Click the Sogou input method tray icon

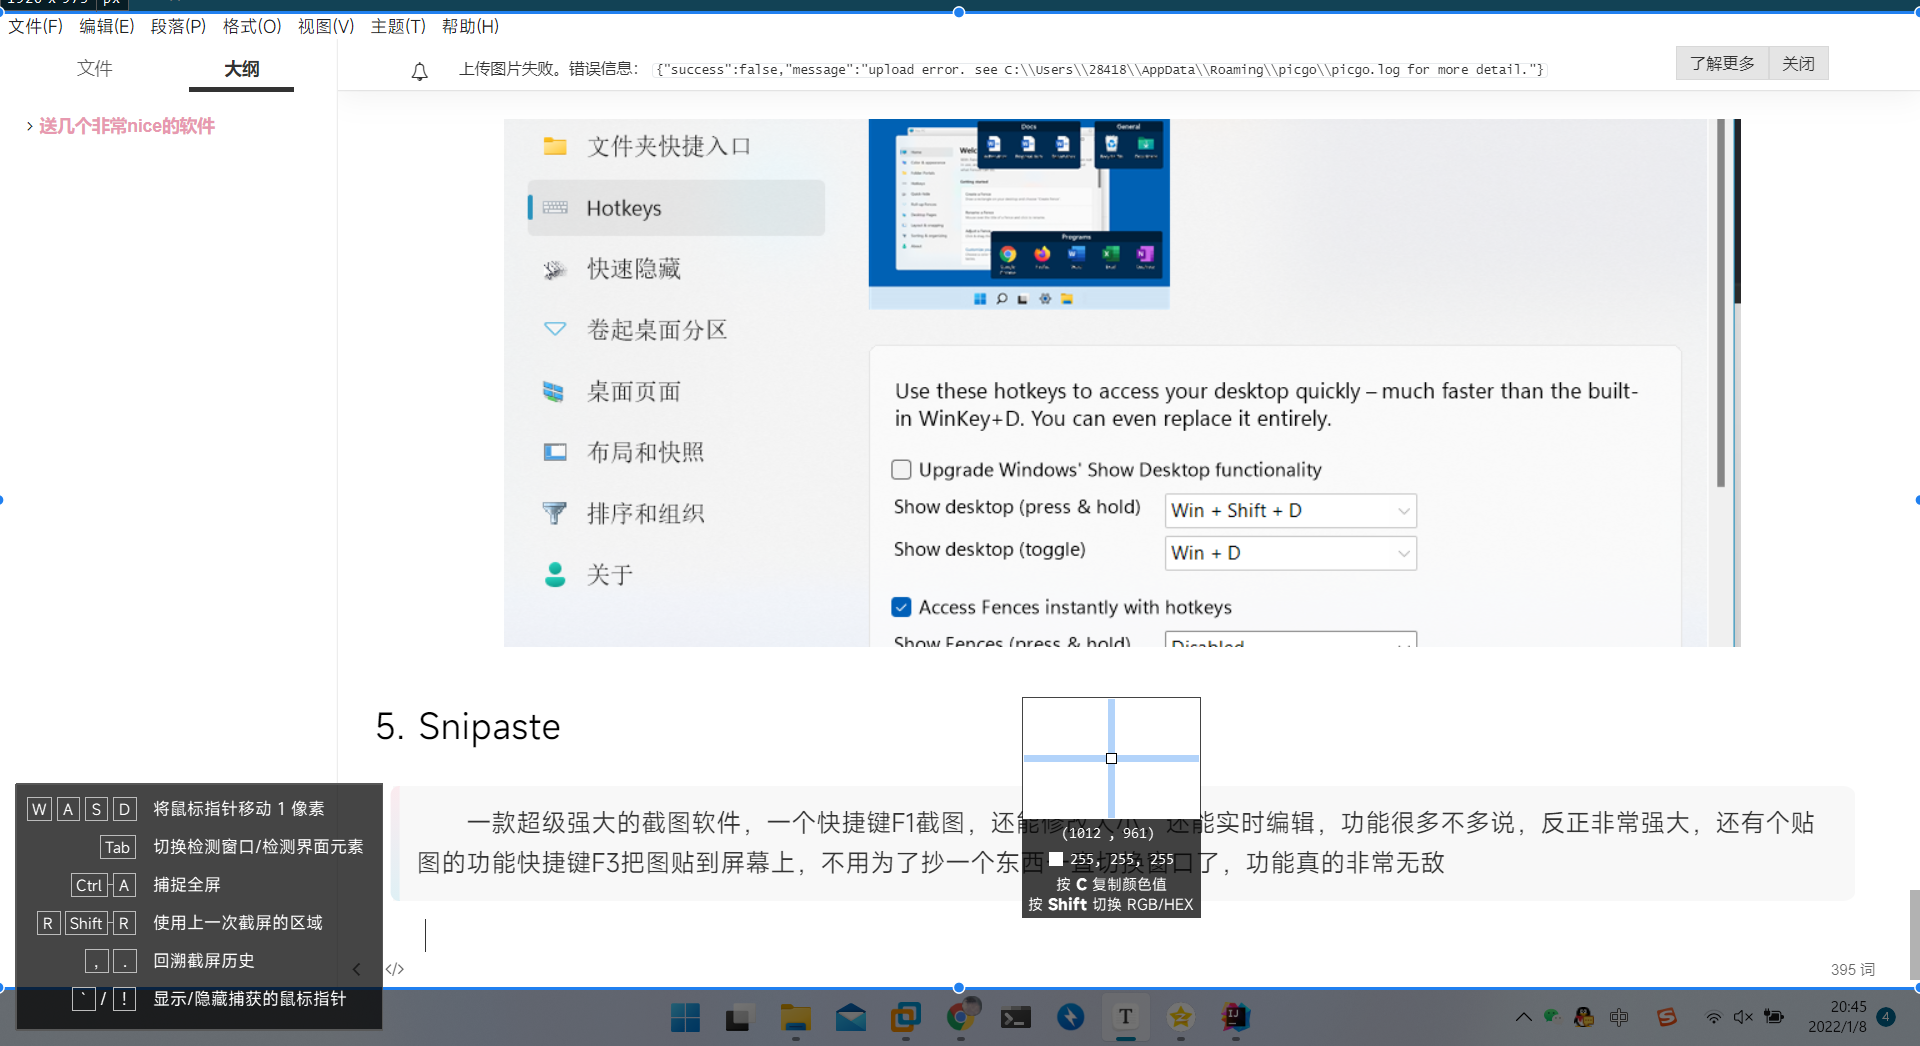pos(1666,1017)
